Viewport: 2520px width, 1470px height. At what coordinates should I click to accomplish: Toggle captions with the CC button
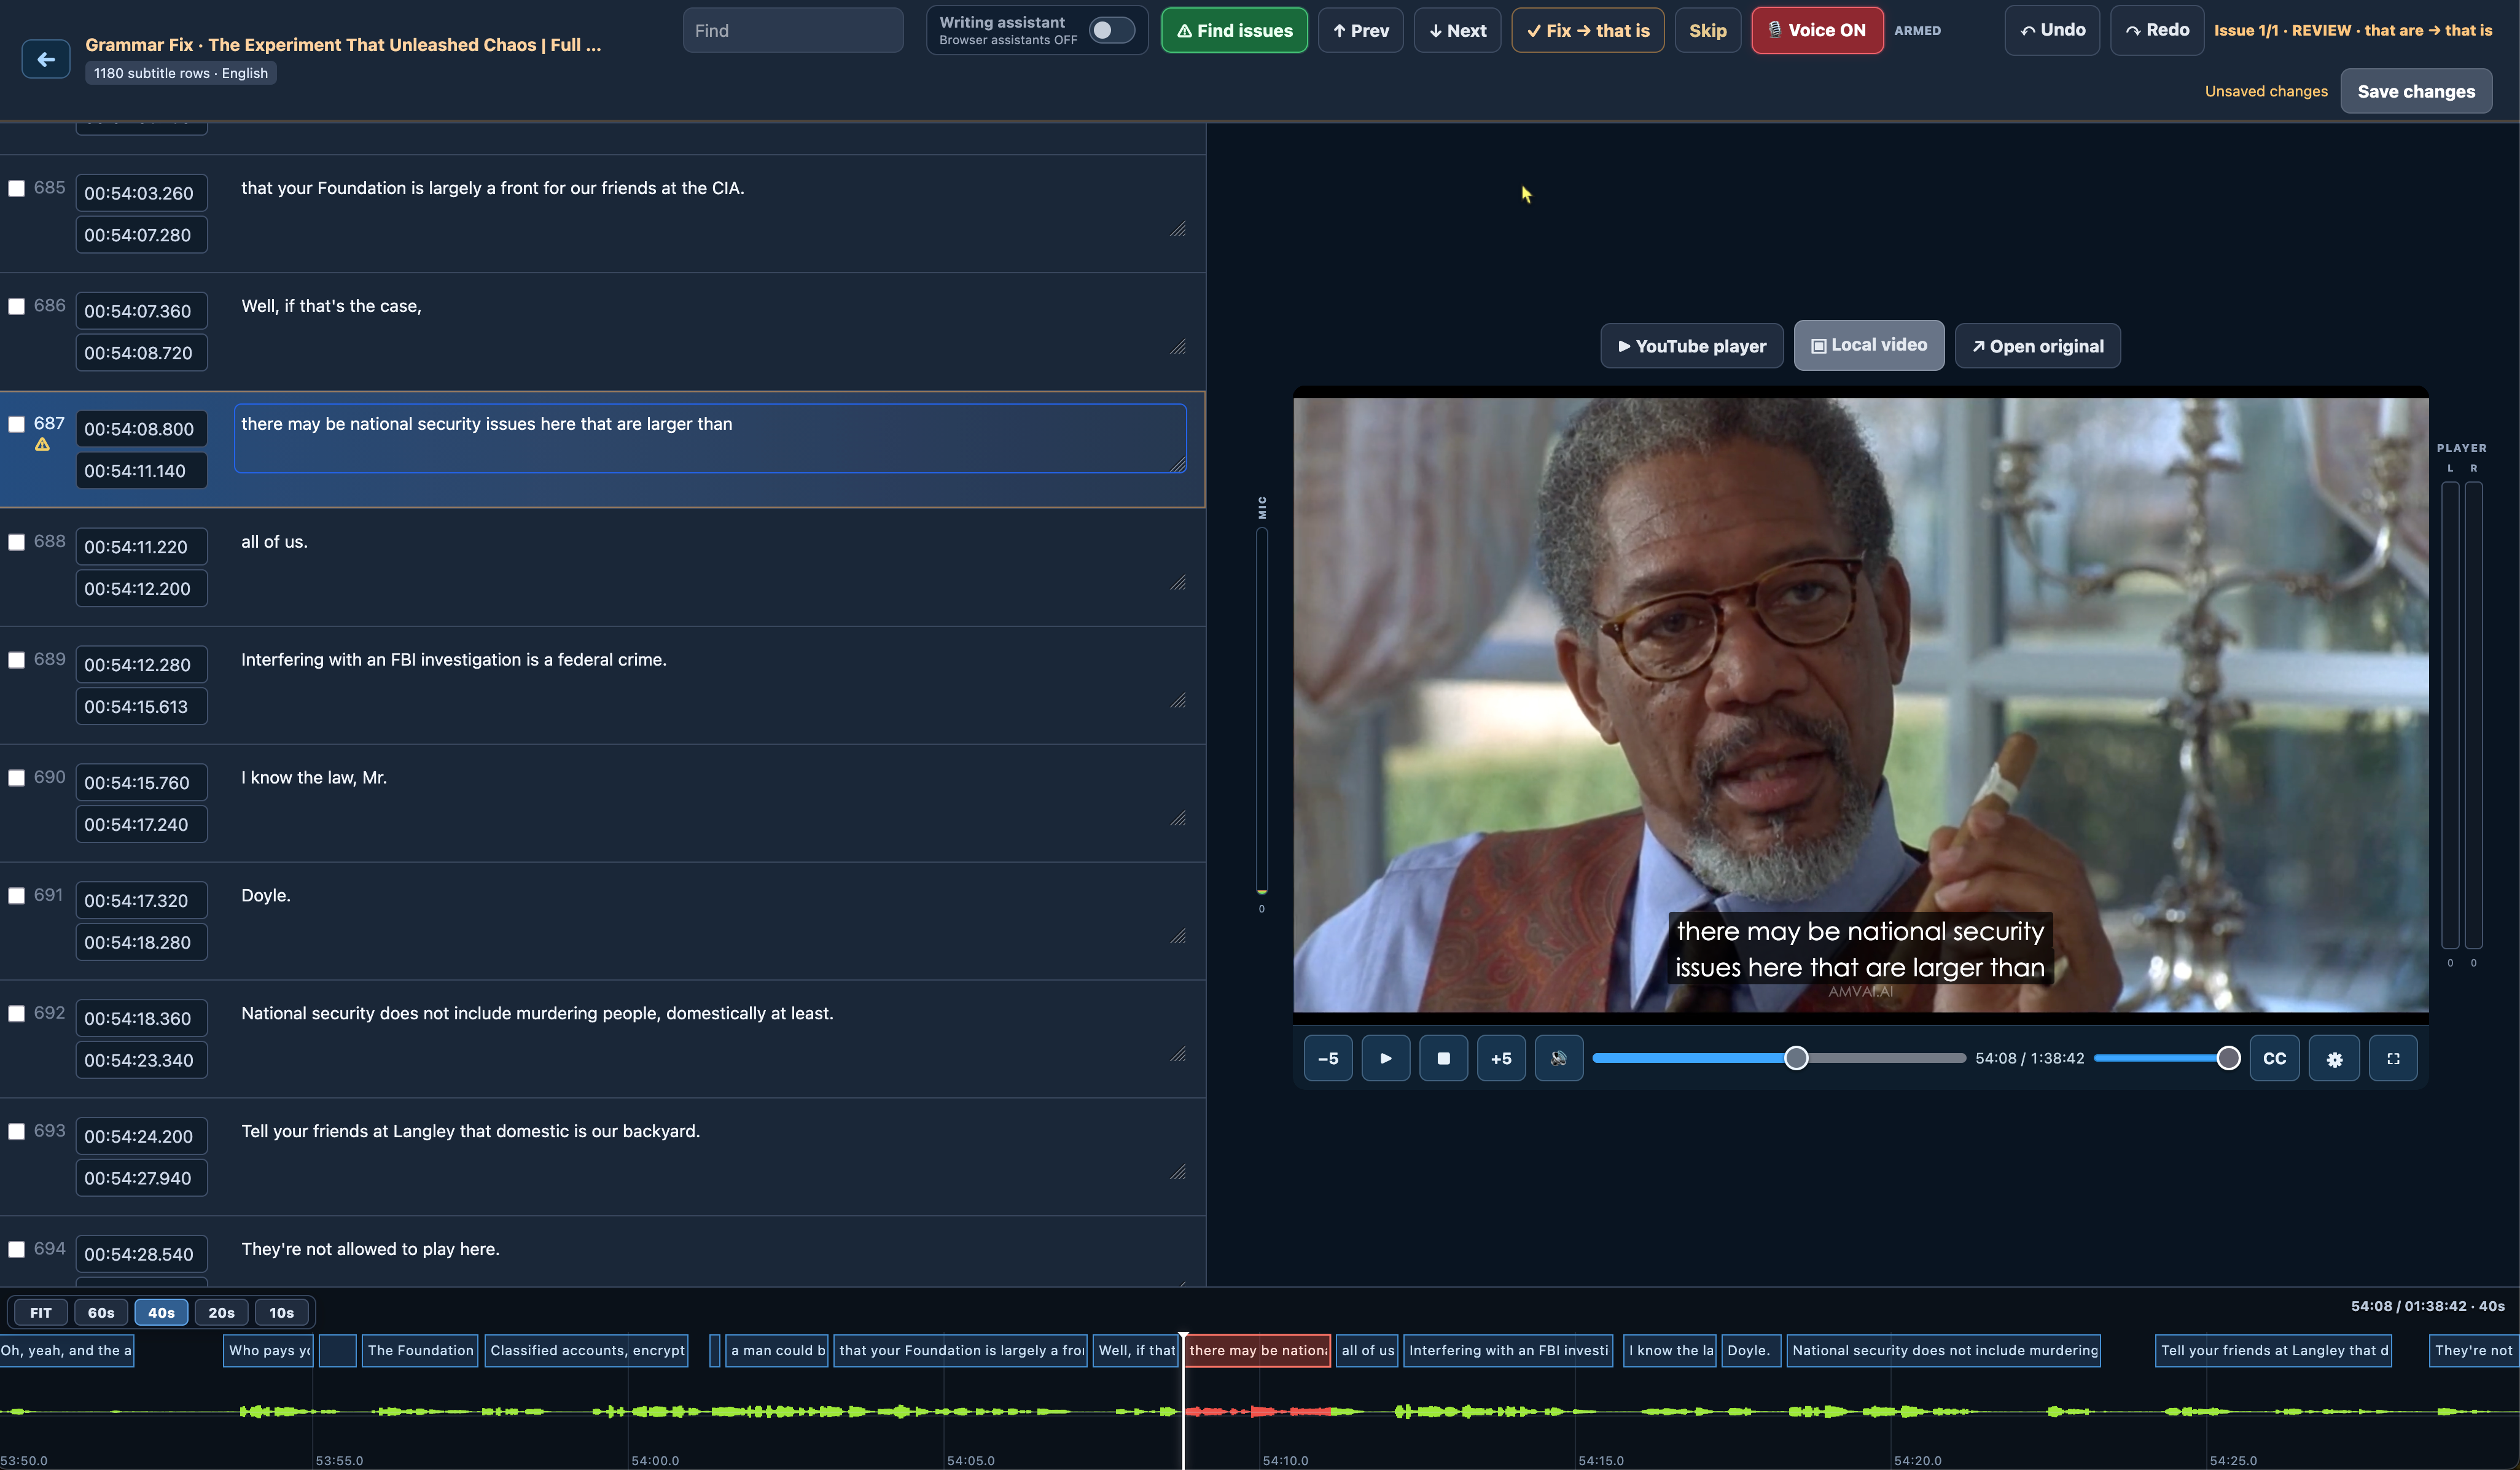pyautogui.click(x=2275, y=1059)
